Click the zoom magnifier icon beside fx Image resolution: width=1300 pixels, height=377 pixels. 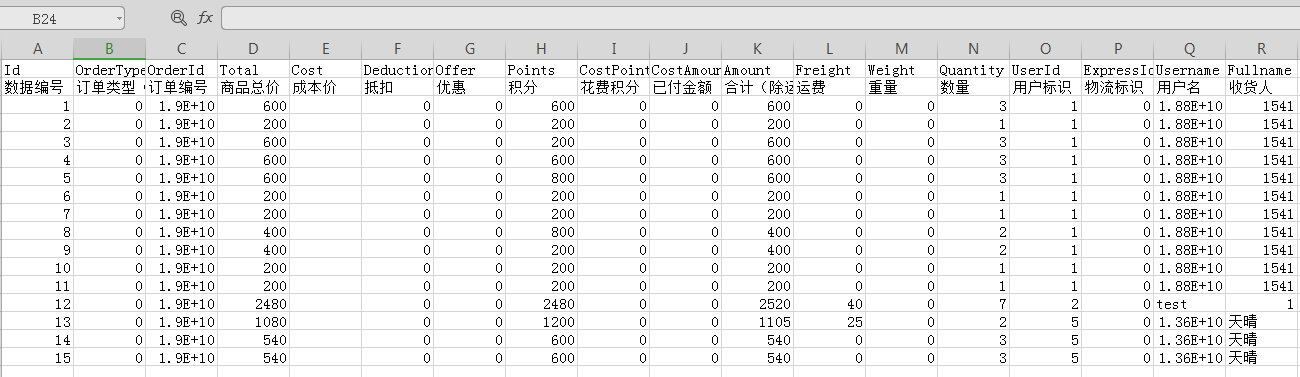click(179, 18)
